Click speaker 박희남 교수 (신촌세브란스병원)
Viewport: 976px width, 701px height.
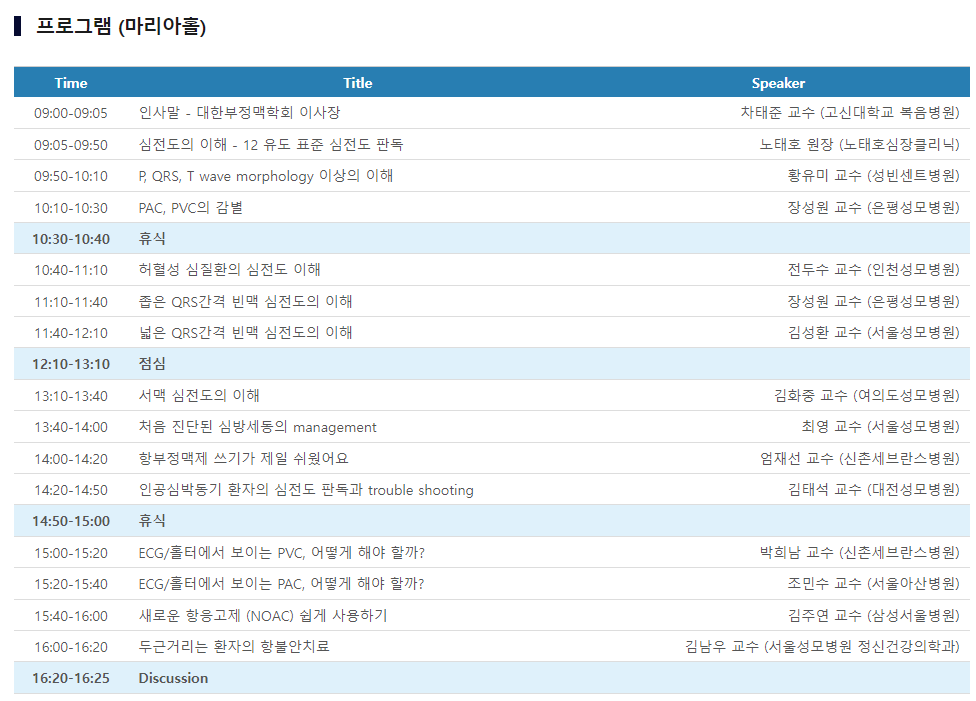click(x=860, y=552)
